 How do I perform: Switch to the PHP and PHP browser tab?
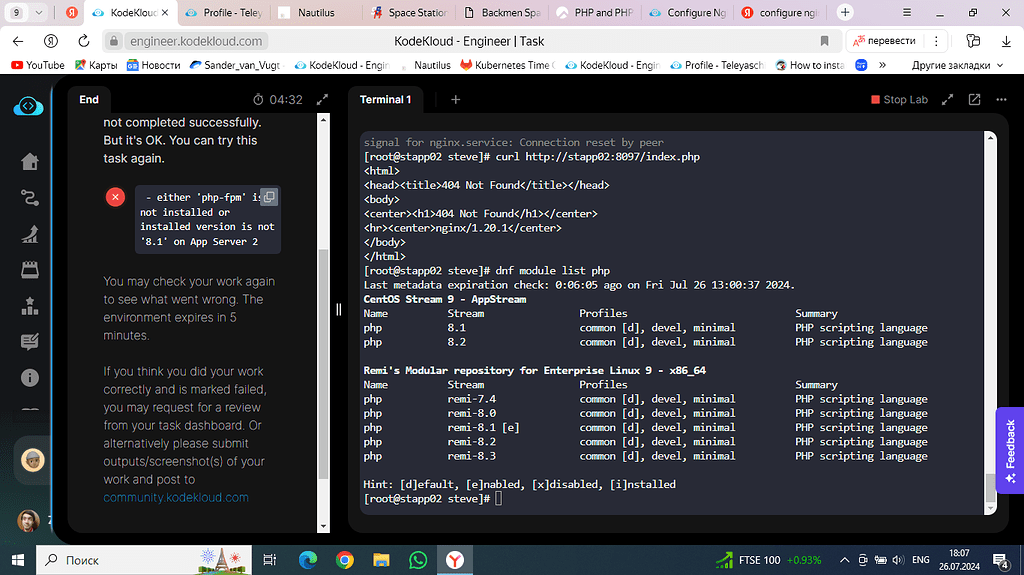click(x=594, y=12)
